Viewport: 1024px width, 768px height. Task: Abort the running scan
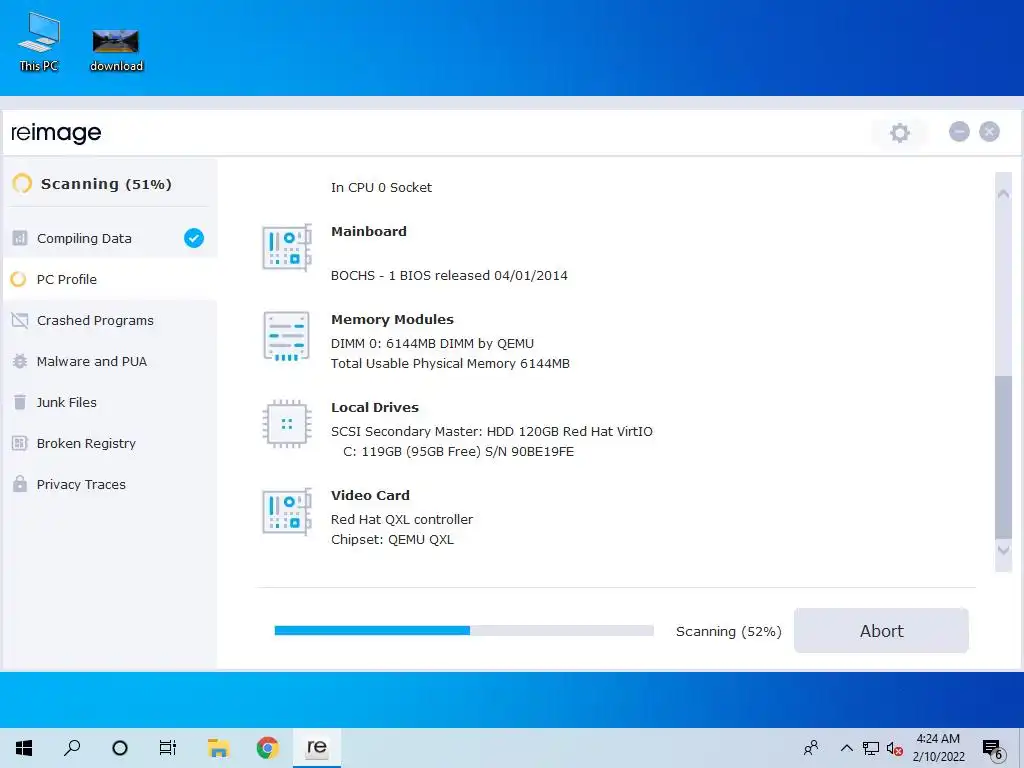(x=881, y=631)
